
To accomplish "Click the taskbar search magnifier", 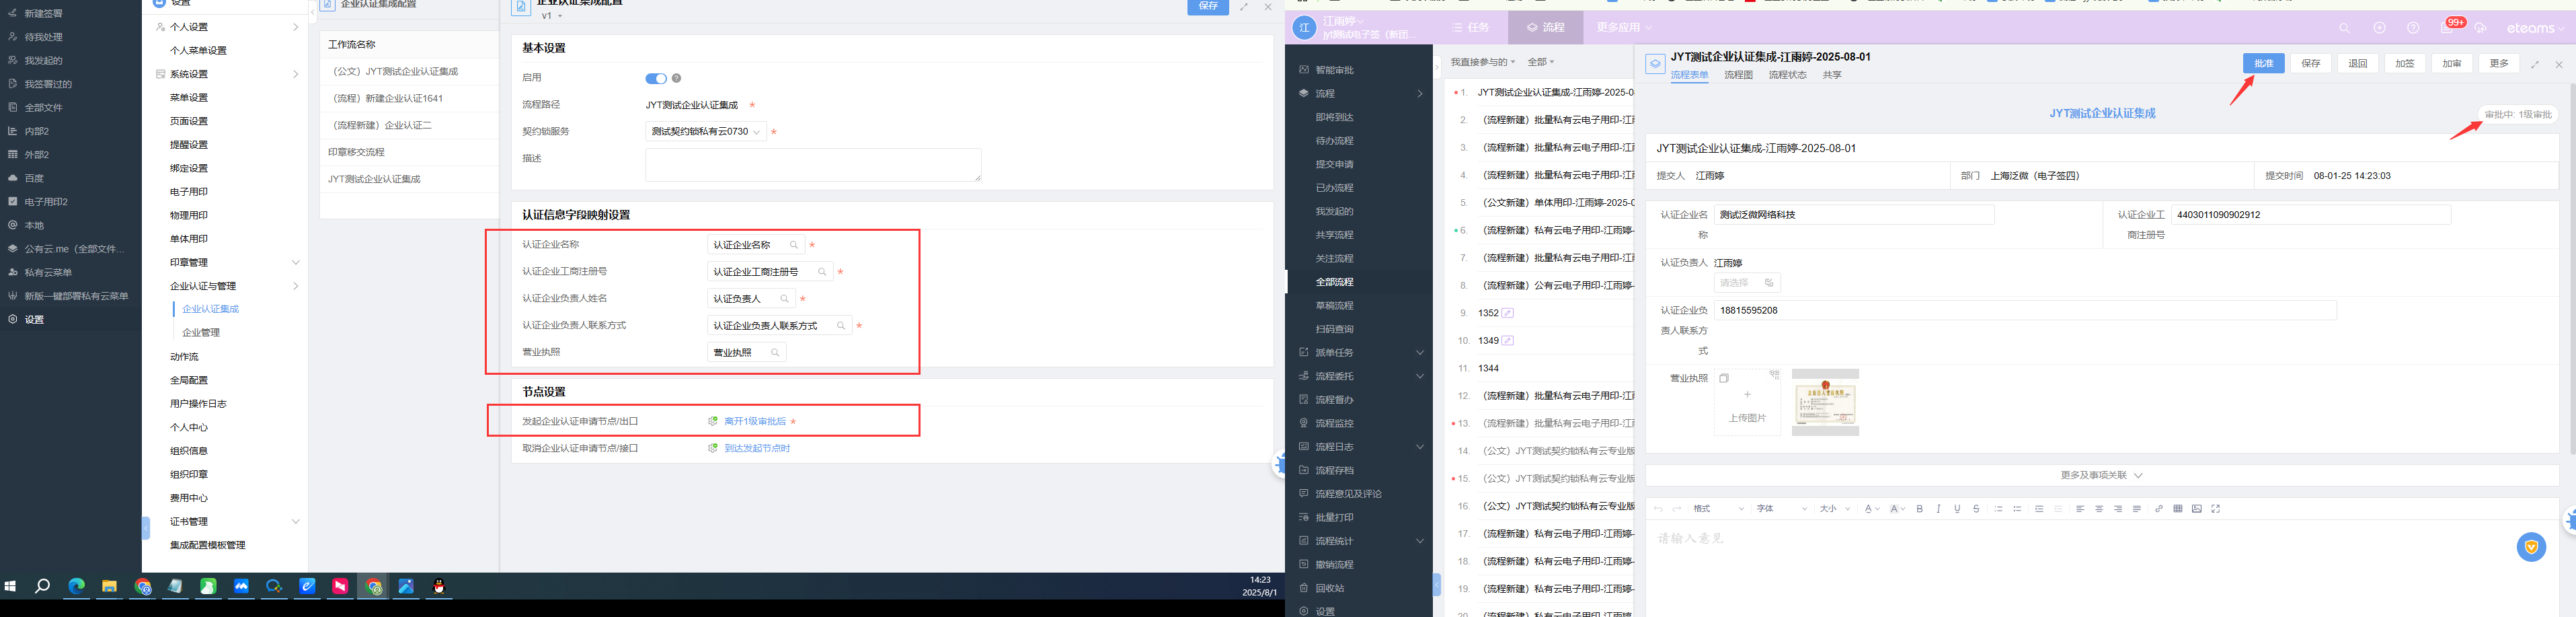I will [x=43, y=587].
